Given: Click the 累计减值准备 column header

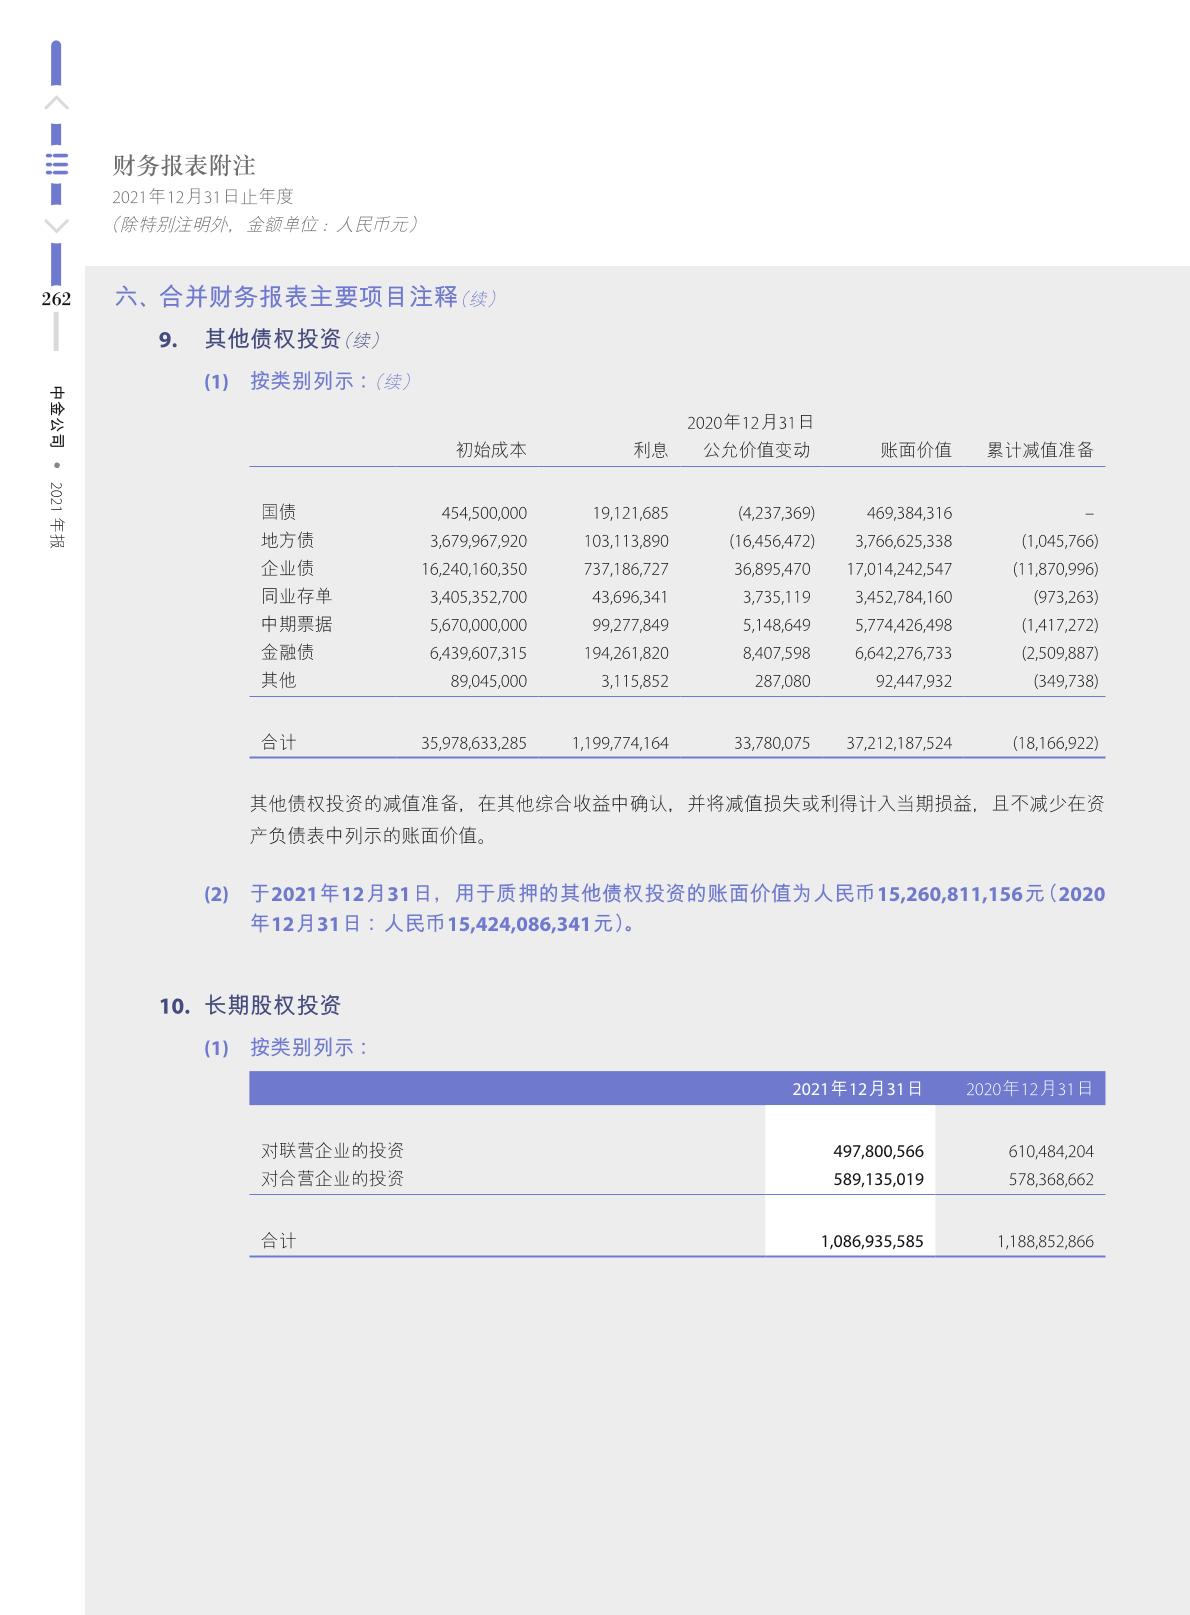Looking at the screenshot, I should pos(1040,450).
